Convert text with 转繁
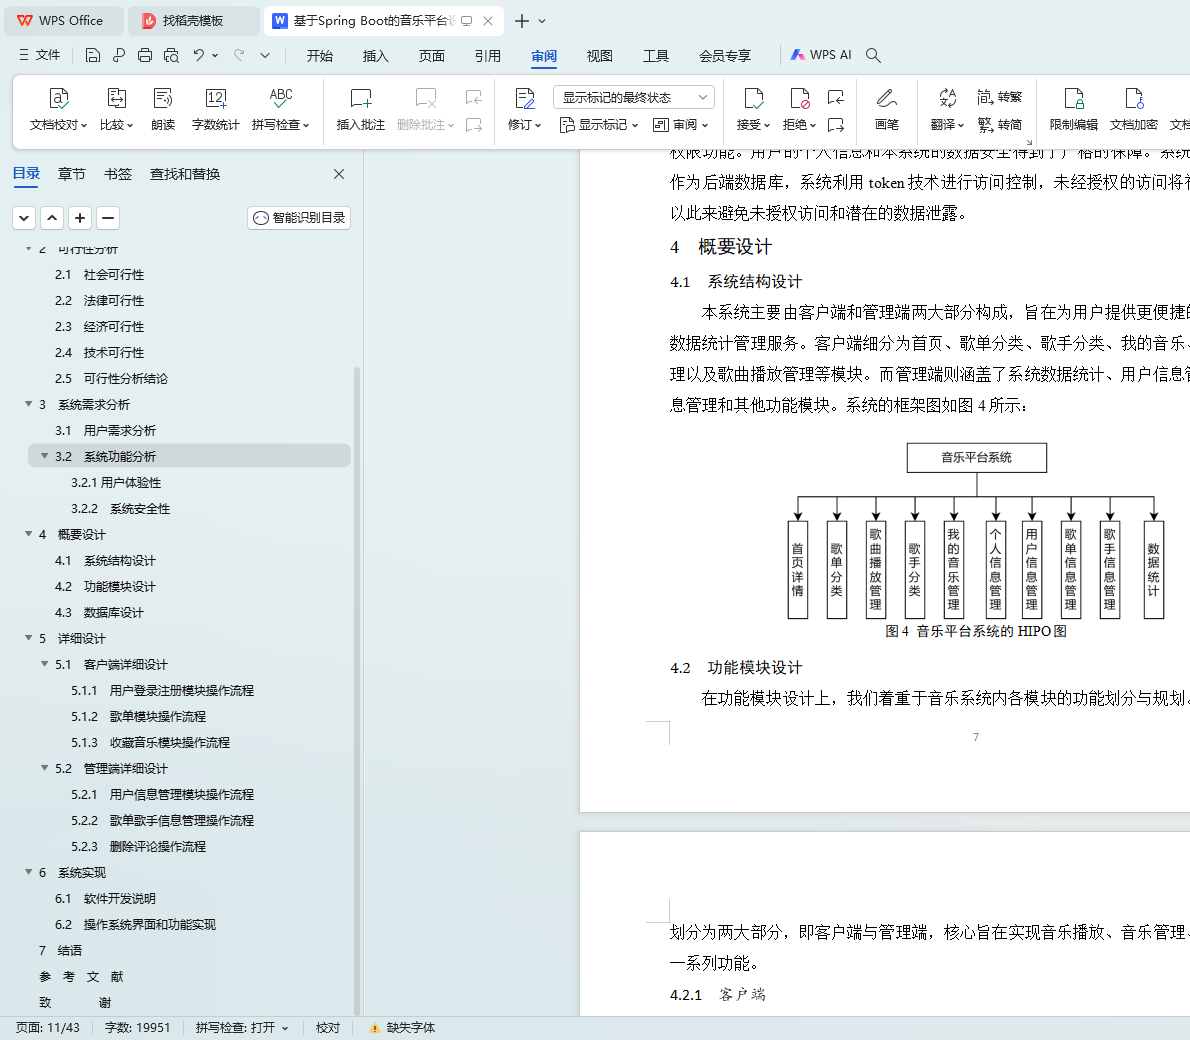The height and width of the screenshot is (1040, 1190). (x=1000, y=97)
